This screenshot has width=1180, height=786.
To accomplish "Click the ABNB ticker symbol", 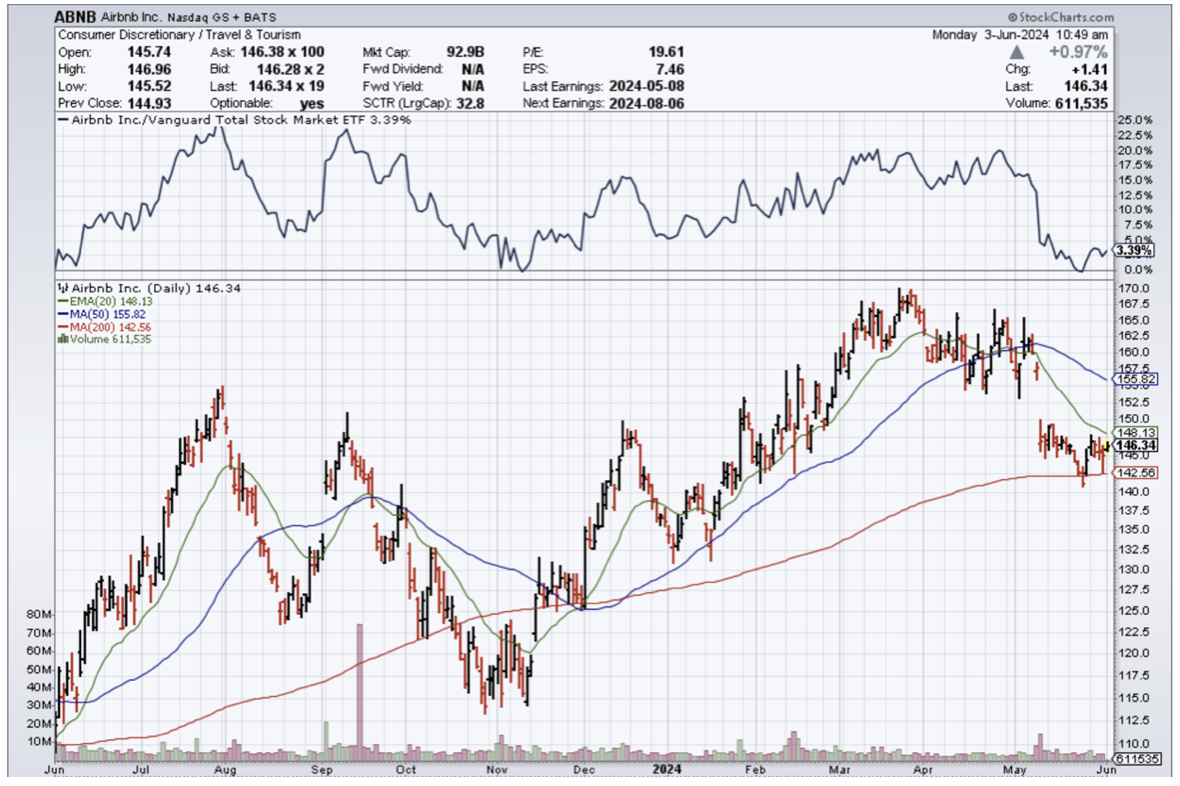I will coord(78,17).
